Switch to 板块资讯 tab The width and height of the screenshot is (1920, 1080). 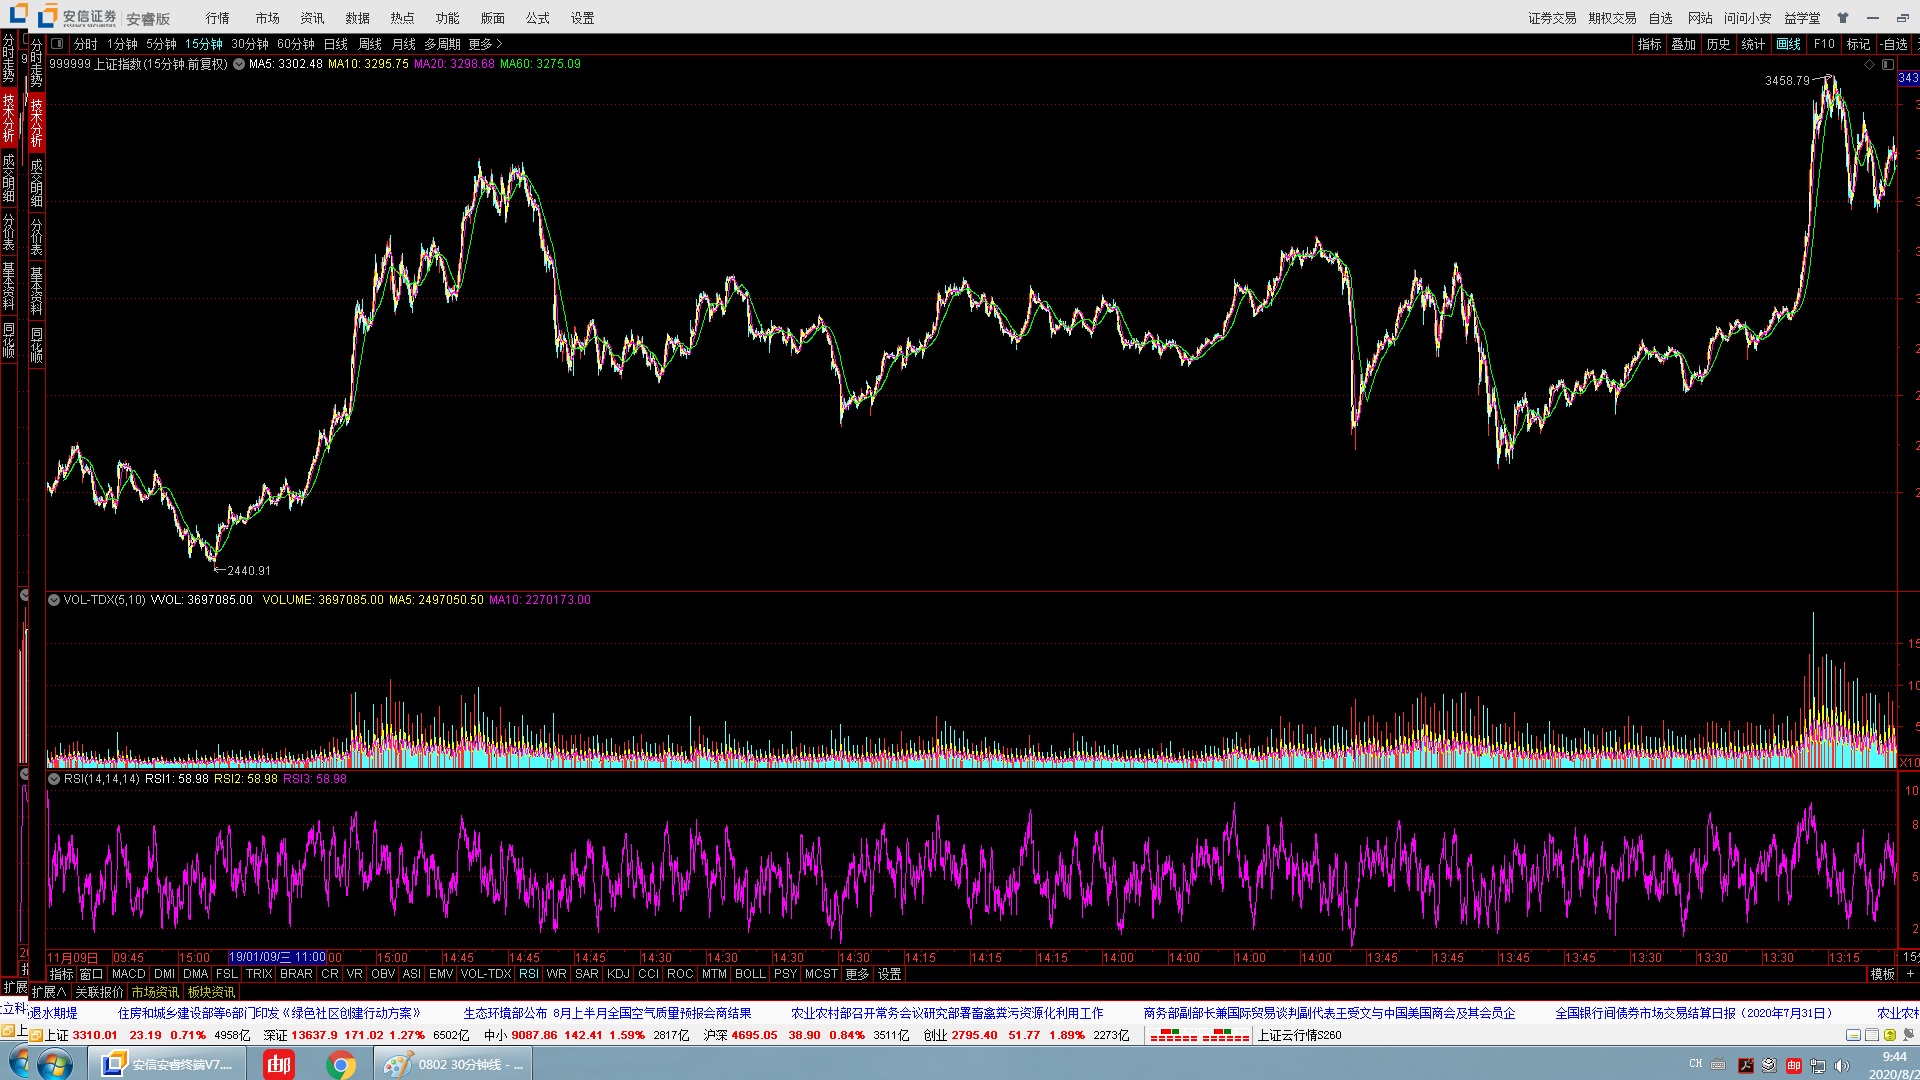tap(211, 992)
